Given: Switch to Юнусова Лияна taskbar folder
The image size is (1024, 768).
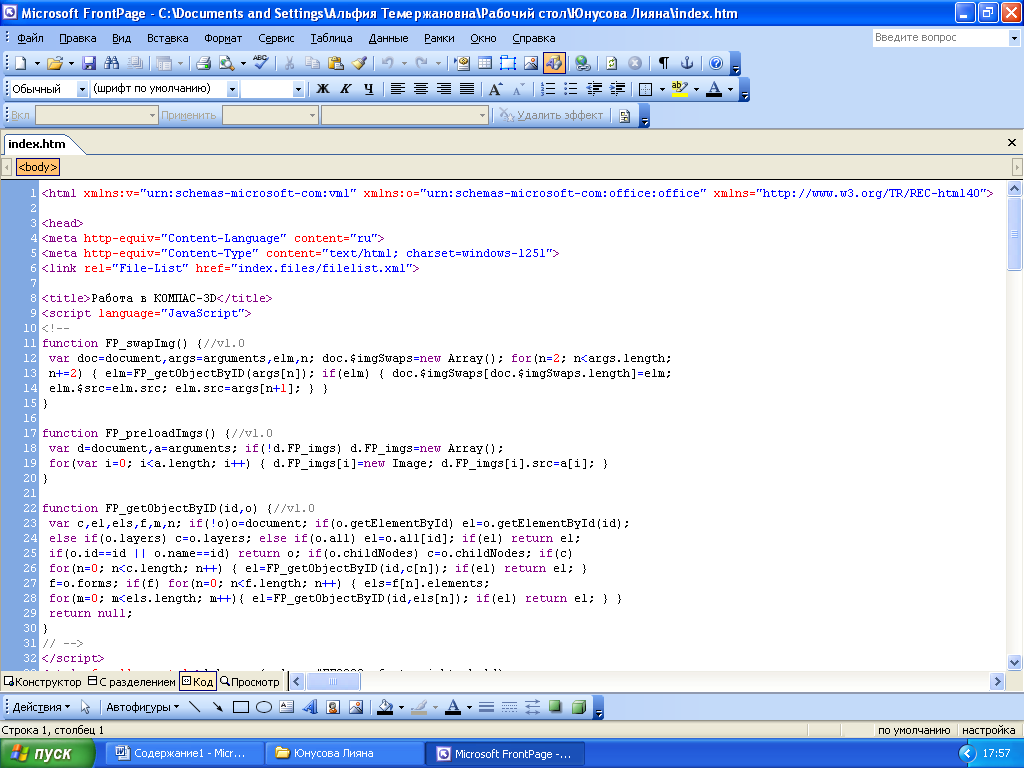Looking at the screenshot, I should [x=344, y=754].
